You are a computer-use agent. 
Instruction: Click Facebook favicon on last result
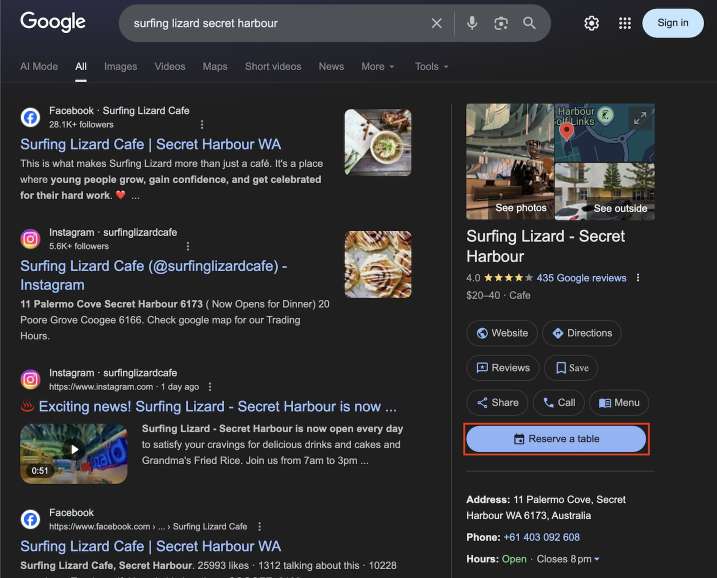(30, 519)
